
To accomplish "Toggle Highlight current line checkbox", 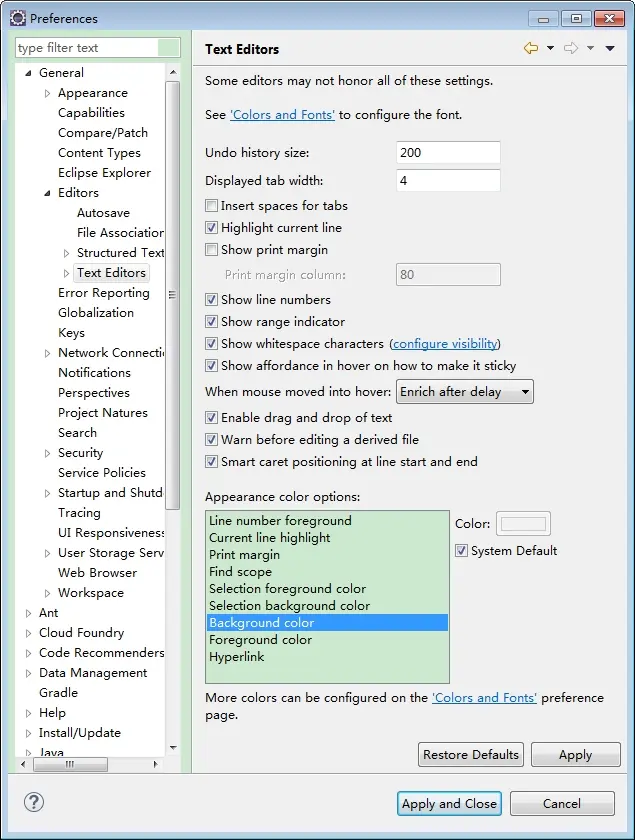I will click(x=212, y=228).
